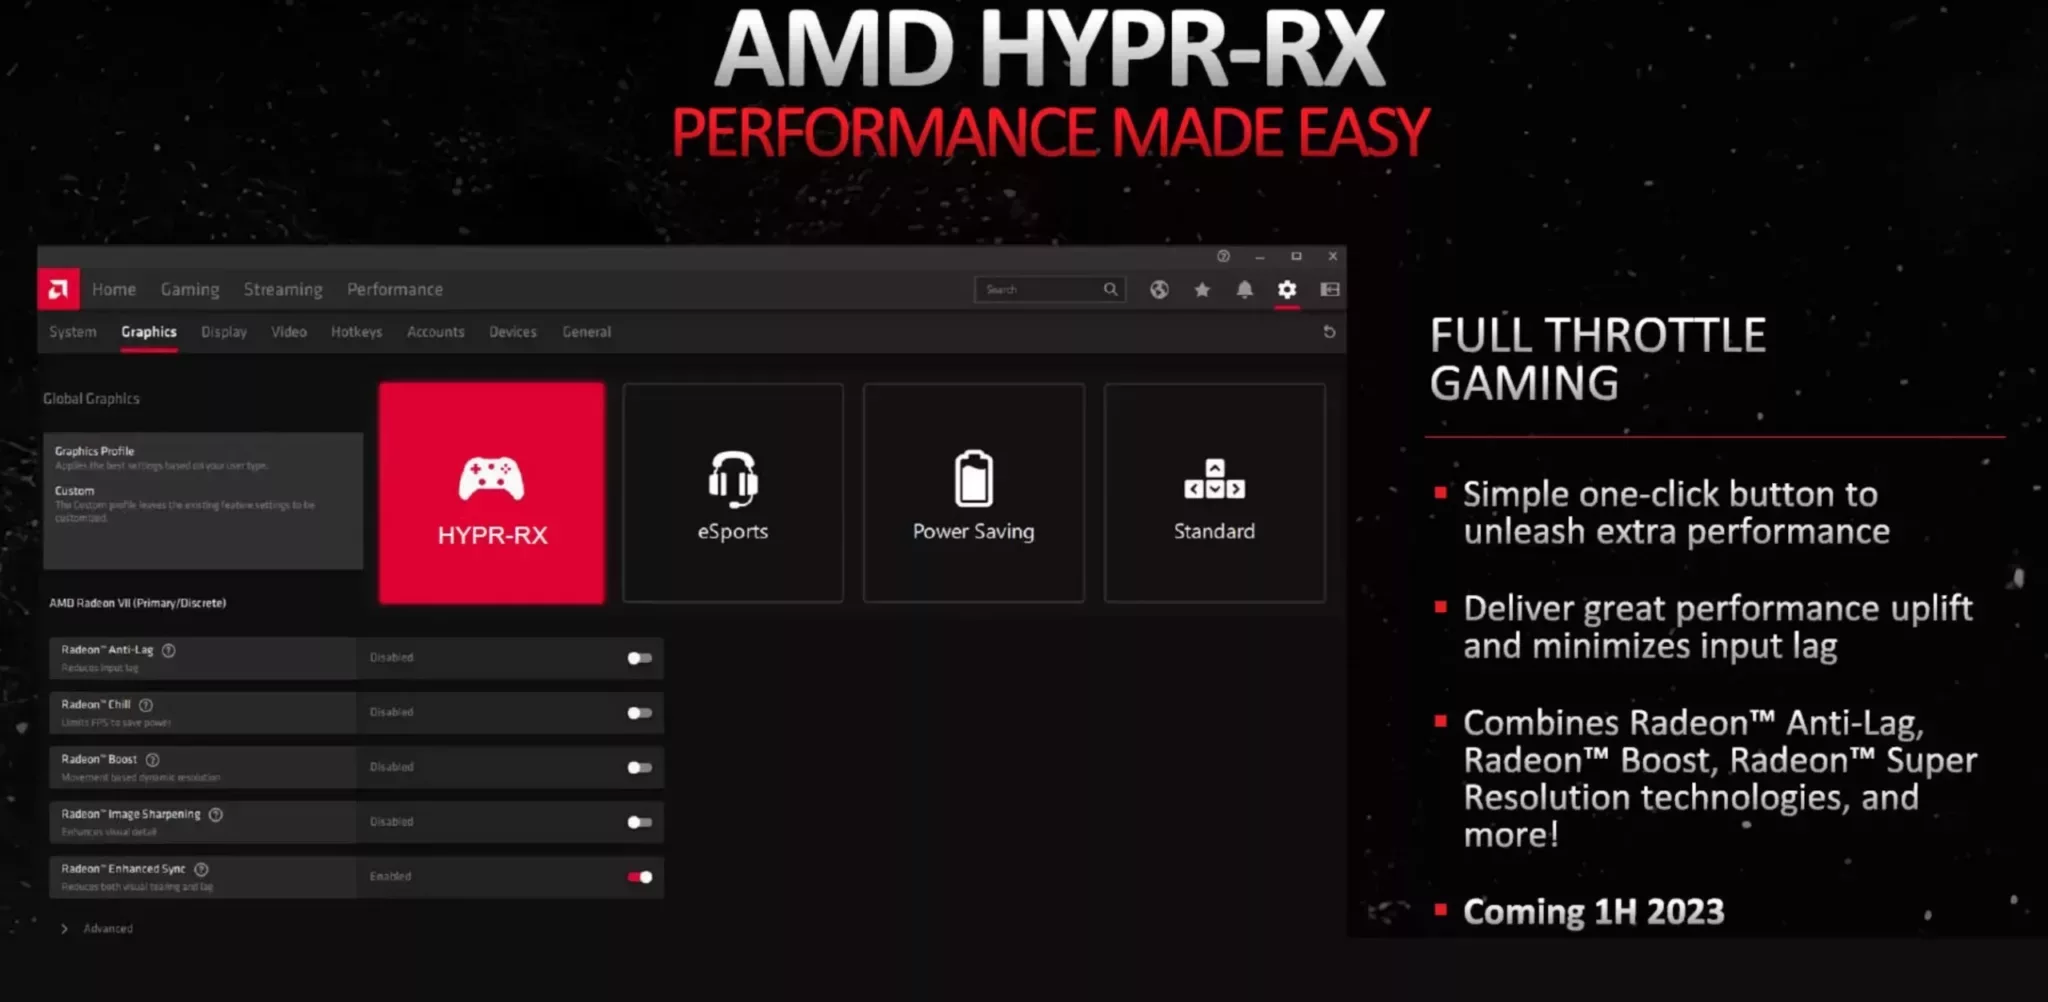Select the Standard profile tile

click(x=1215, y=493)
